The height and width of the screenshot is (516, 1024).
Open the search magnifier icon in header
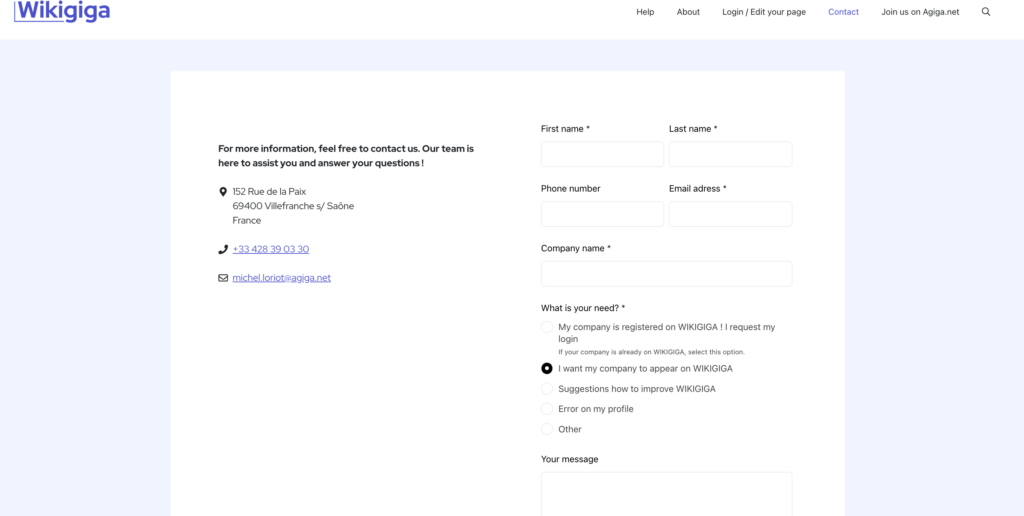986,12
